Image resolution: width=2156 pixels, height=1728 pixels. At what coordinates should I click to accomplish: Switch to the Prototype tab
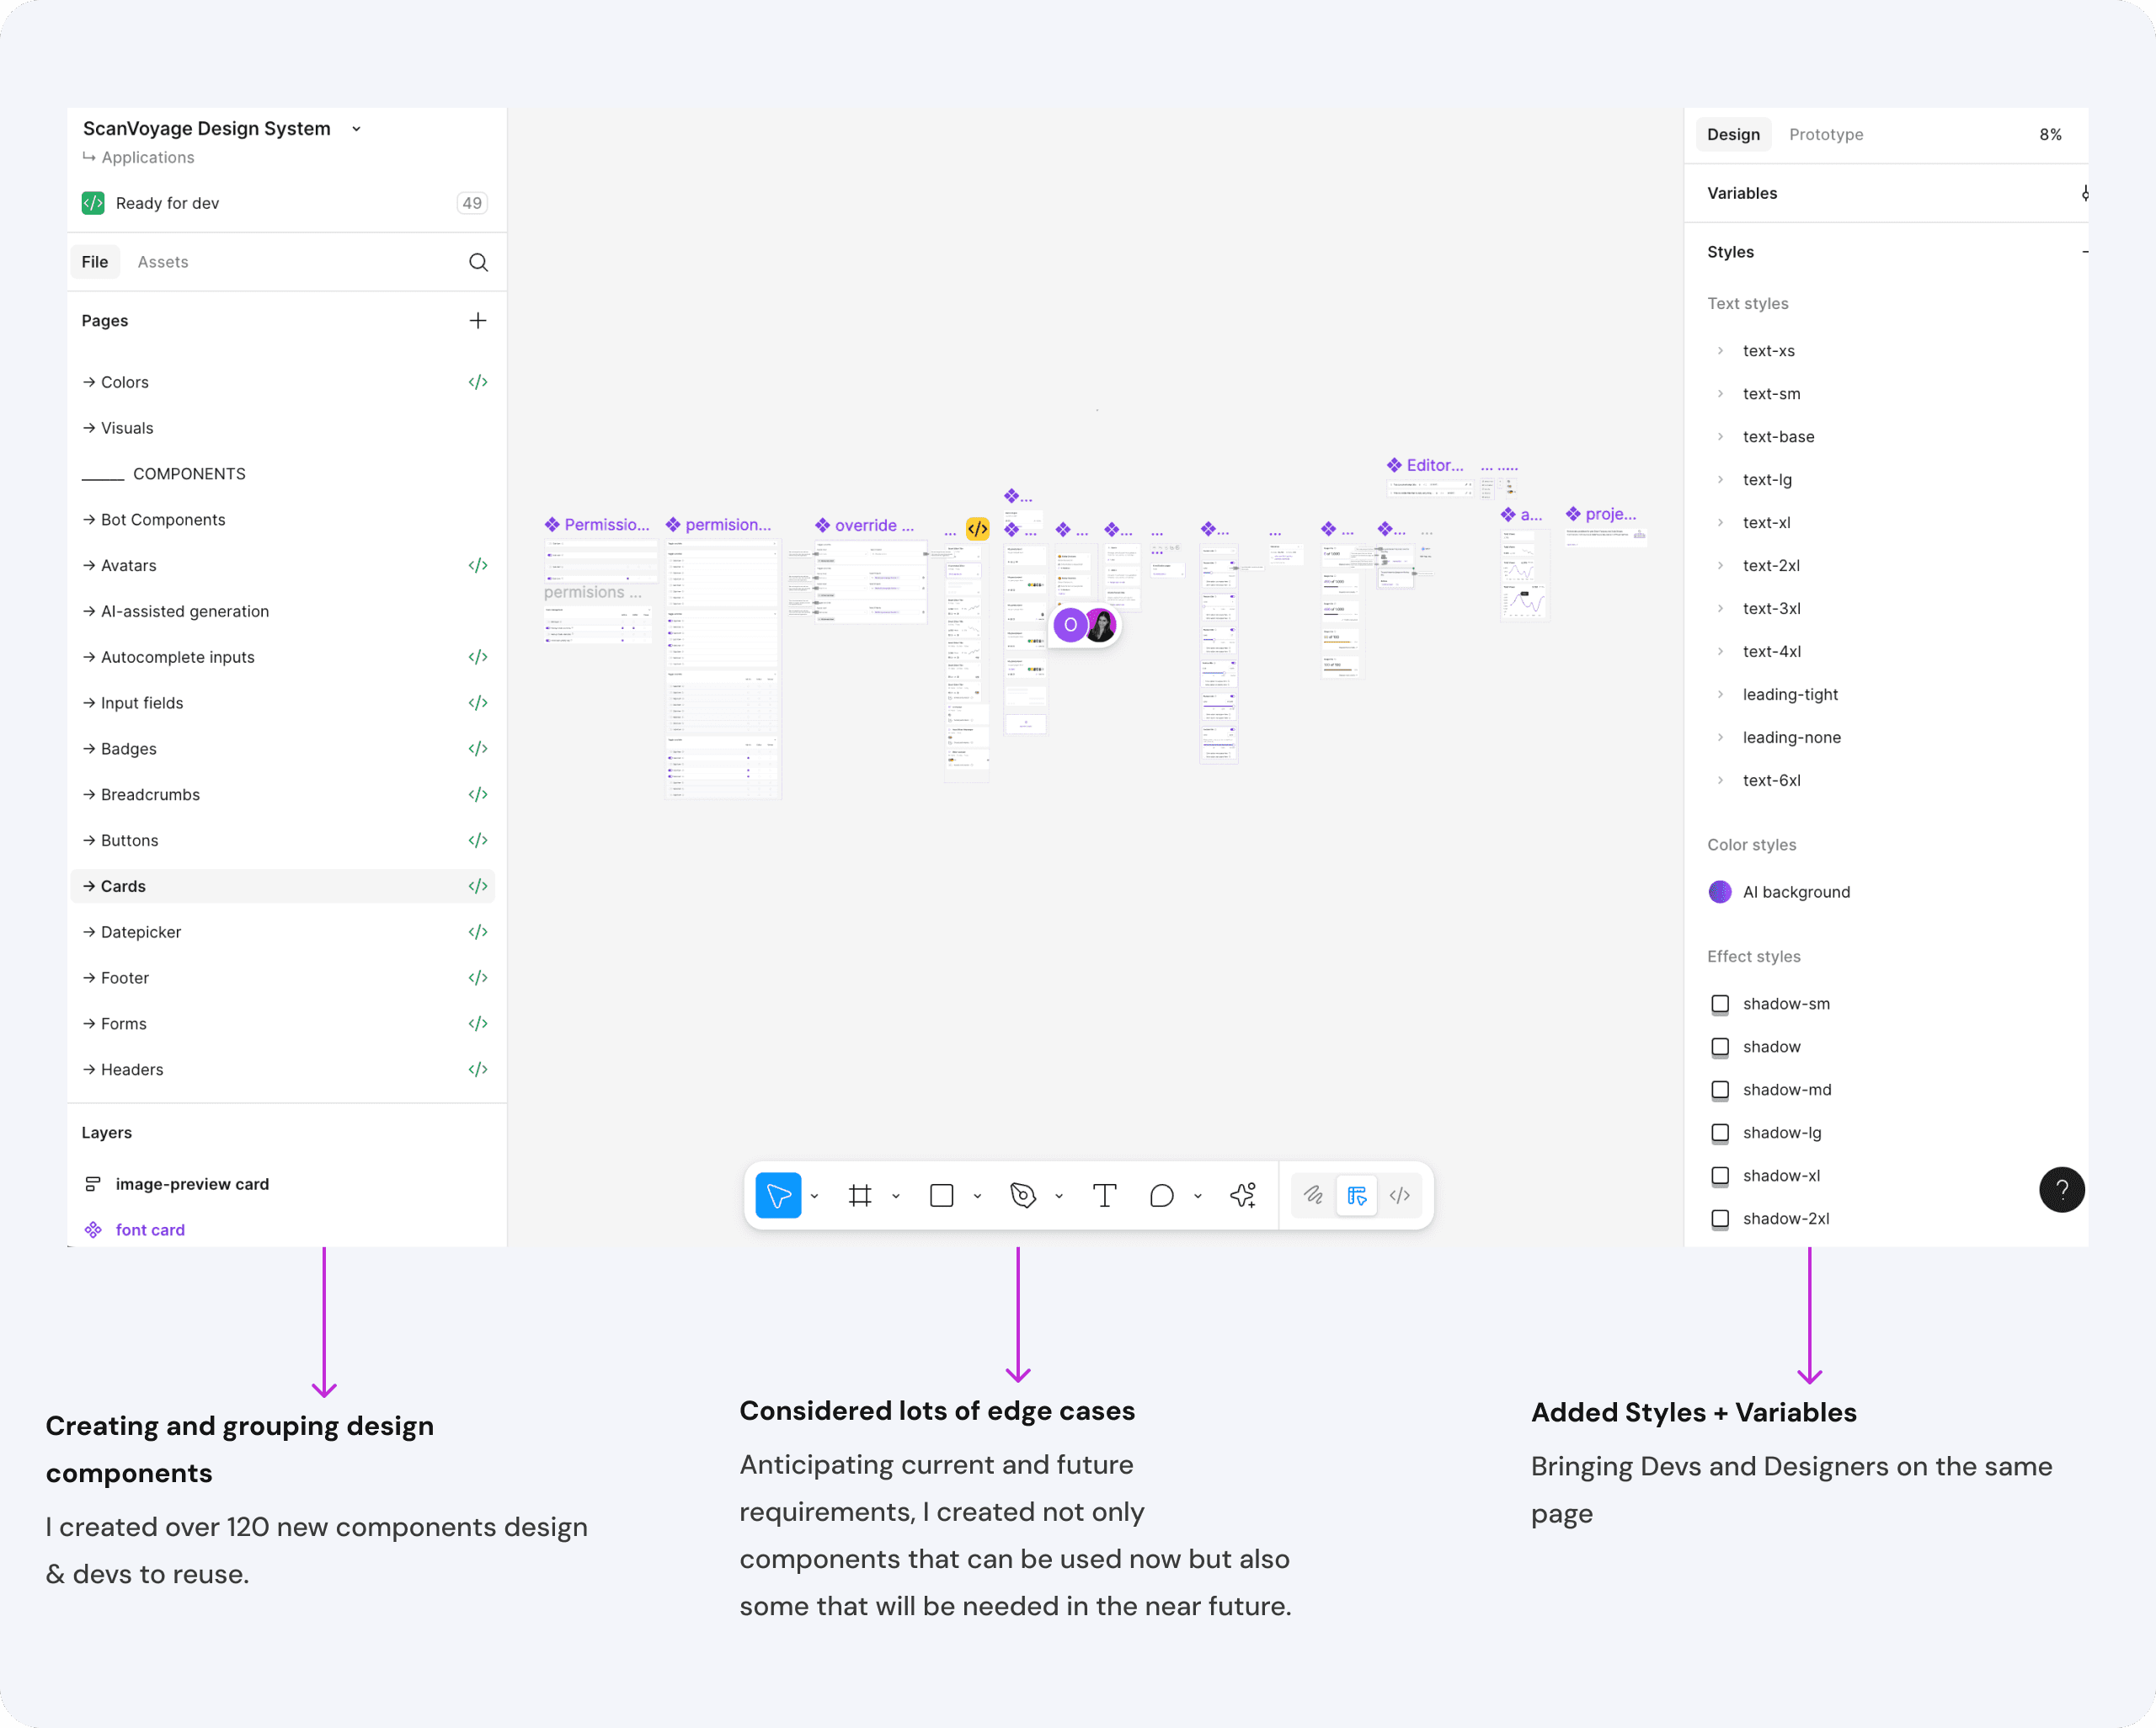pos(1825,135)
